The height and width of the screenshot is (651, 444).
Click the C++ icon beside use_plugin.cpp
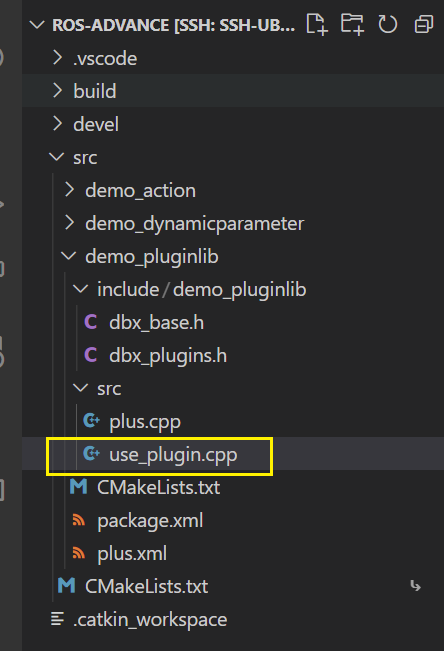[x=91, y=453]
